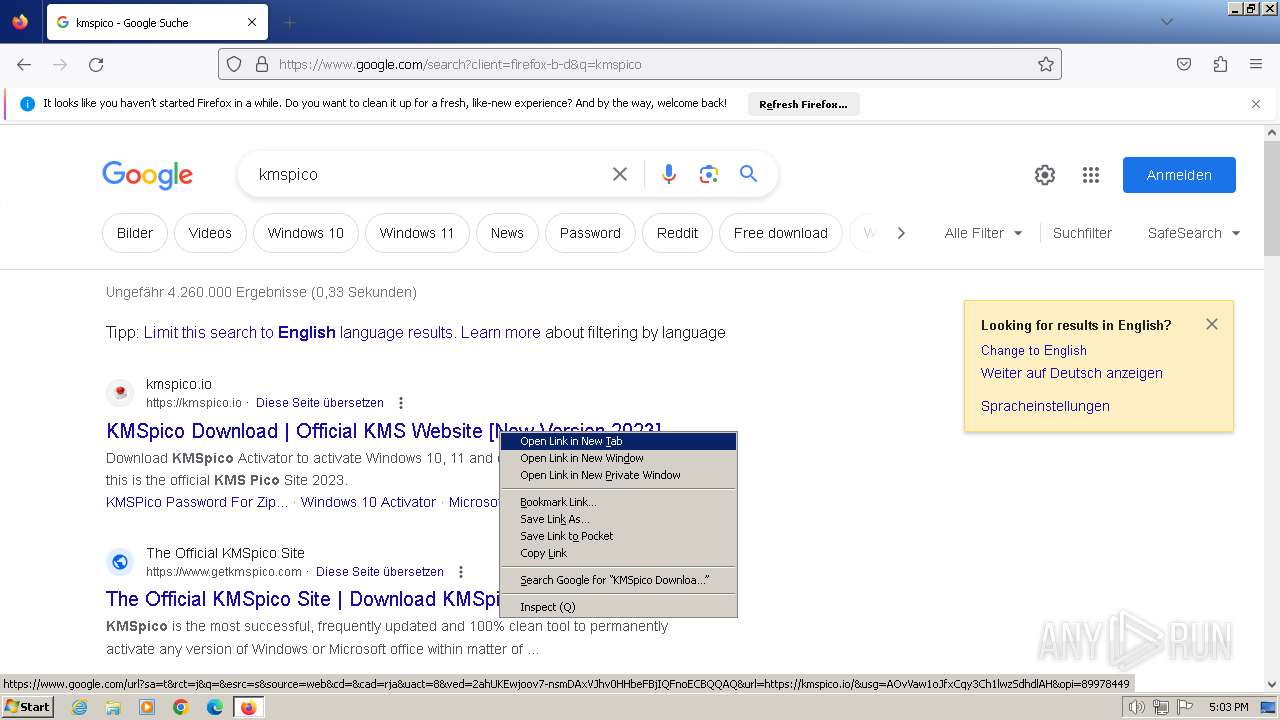
Task: Open The Official KMSpico Site result title
Action: click(x=303, y=599)
